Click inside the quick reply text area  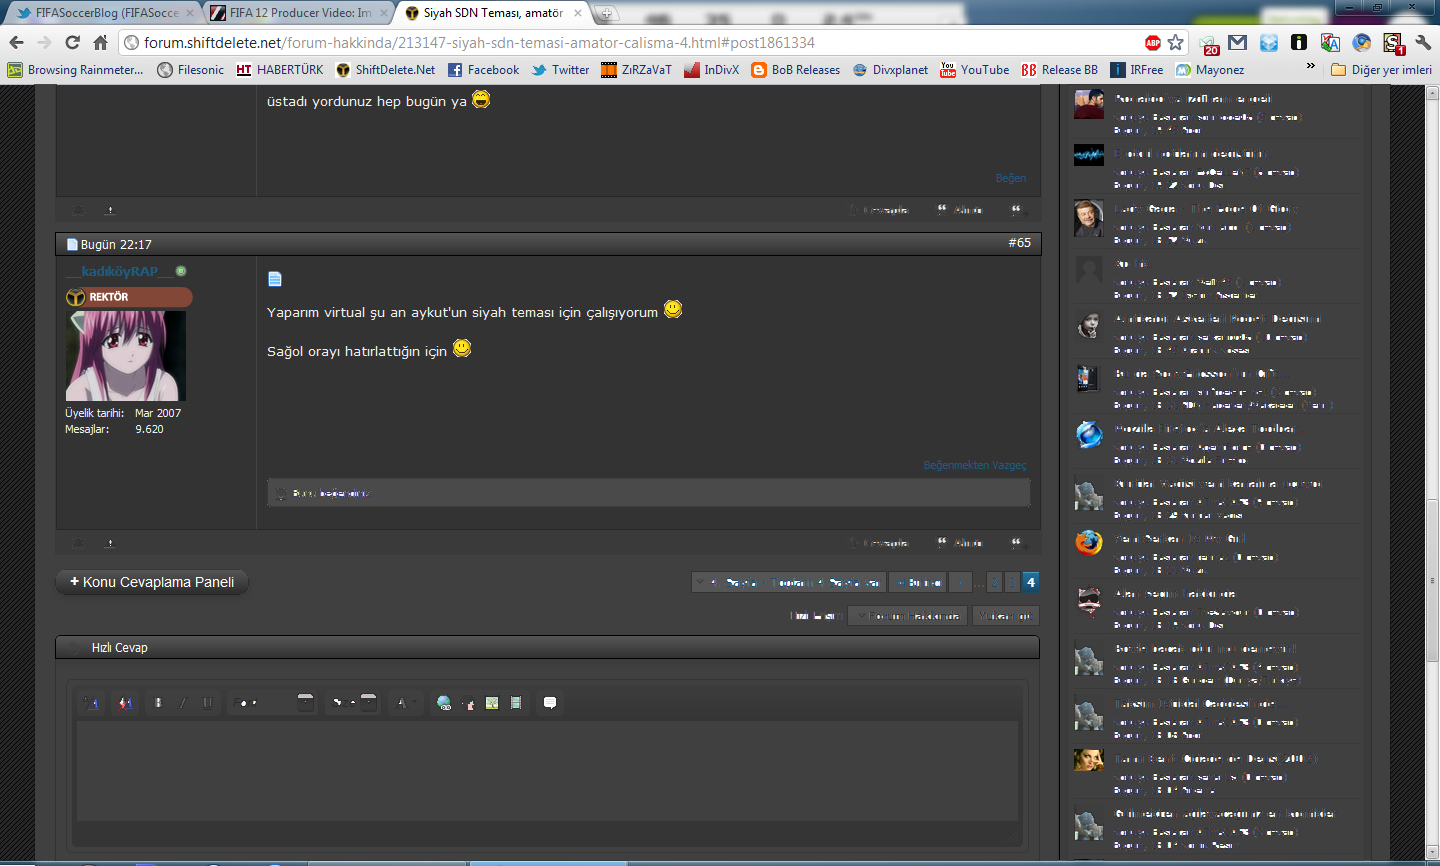click(547, 771)
